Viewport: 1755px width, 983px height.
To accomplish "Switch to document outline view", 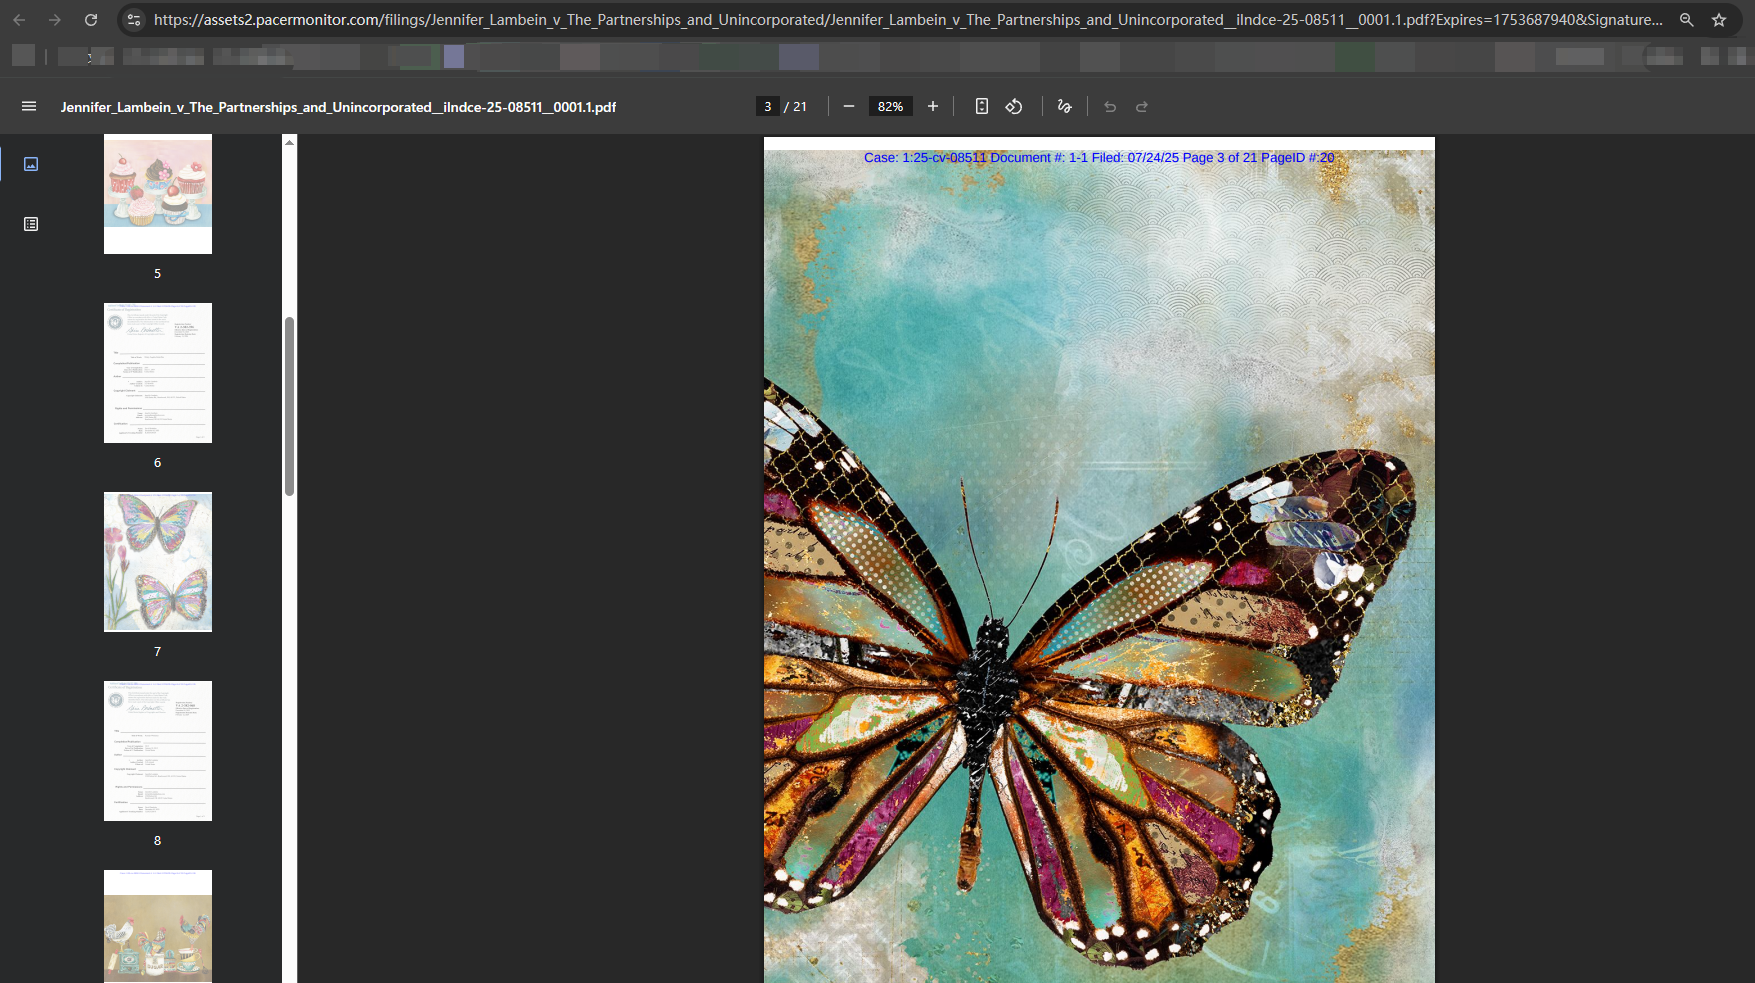I will pyautogui.click(x=31, y=224).
